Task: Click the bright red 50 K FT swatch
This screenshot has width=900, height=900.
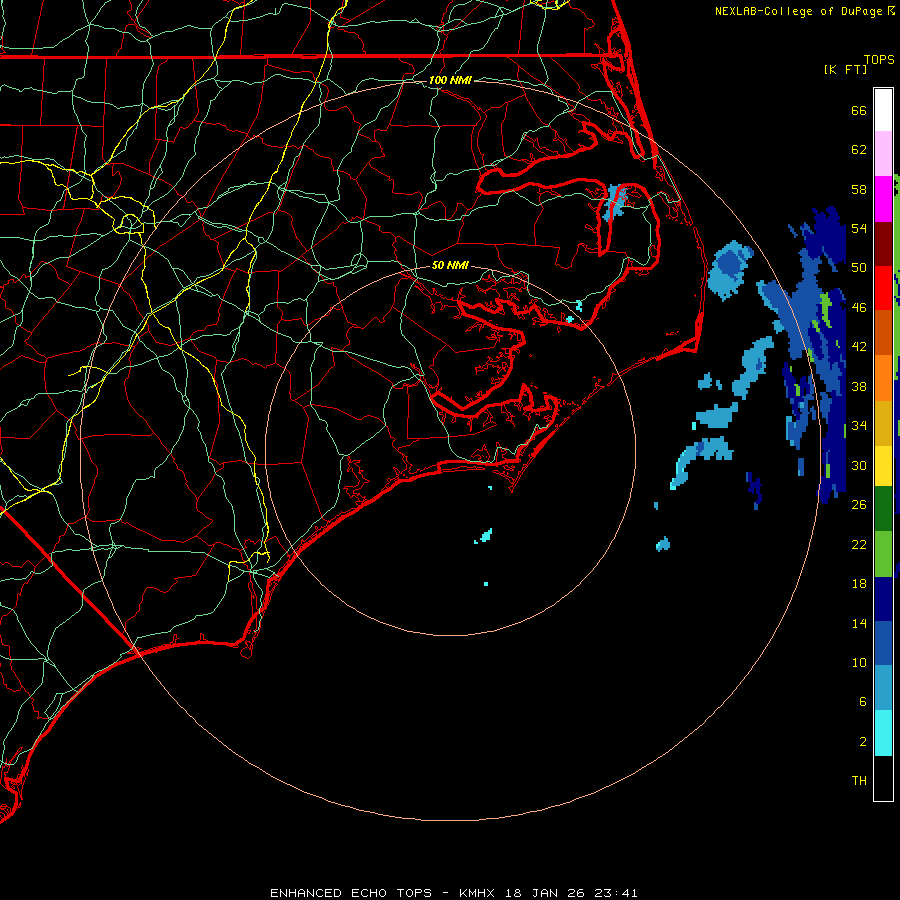Action: pos(883,288)
